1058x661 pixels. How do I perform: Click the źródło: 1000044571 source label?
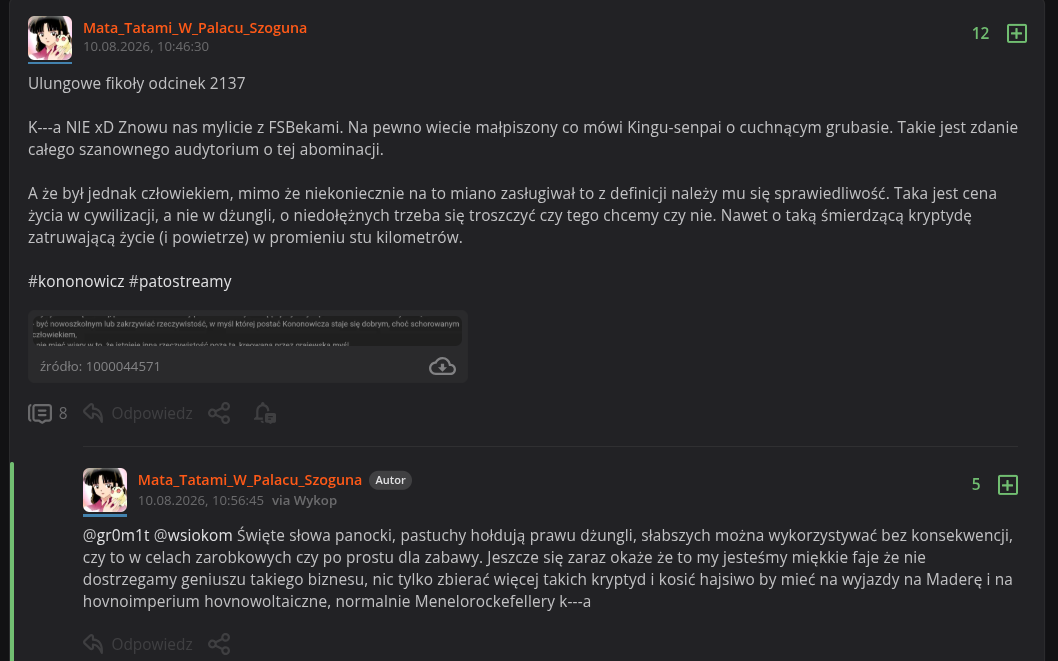coord(100,366)
